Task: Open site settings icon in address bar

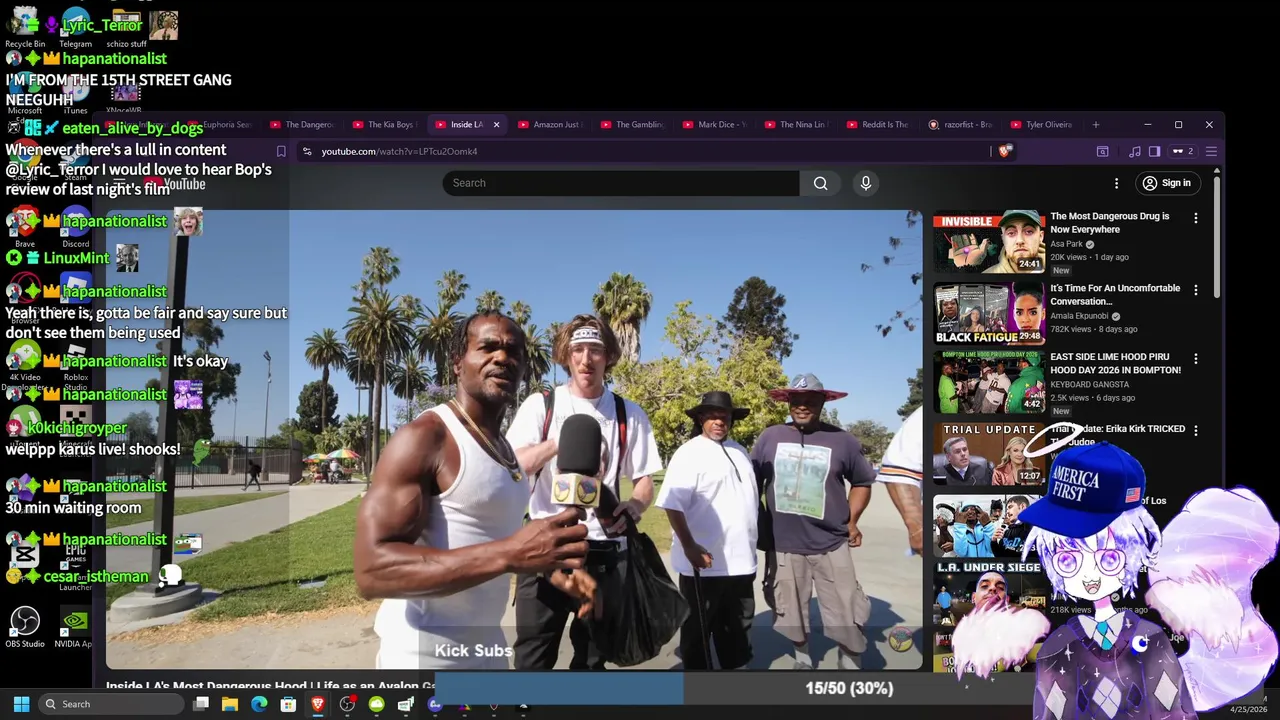Action: pyautogui.click(x=307, y=152)
